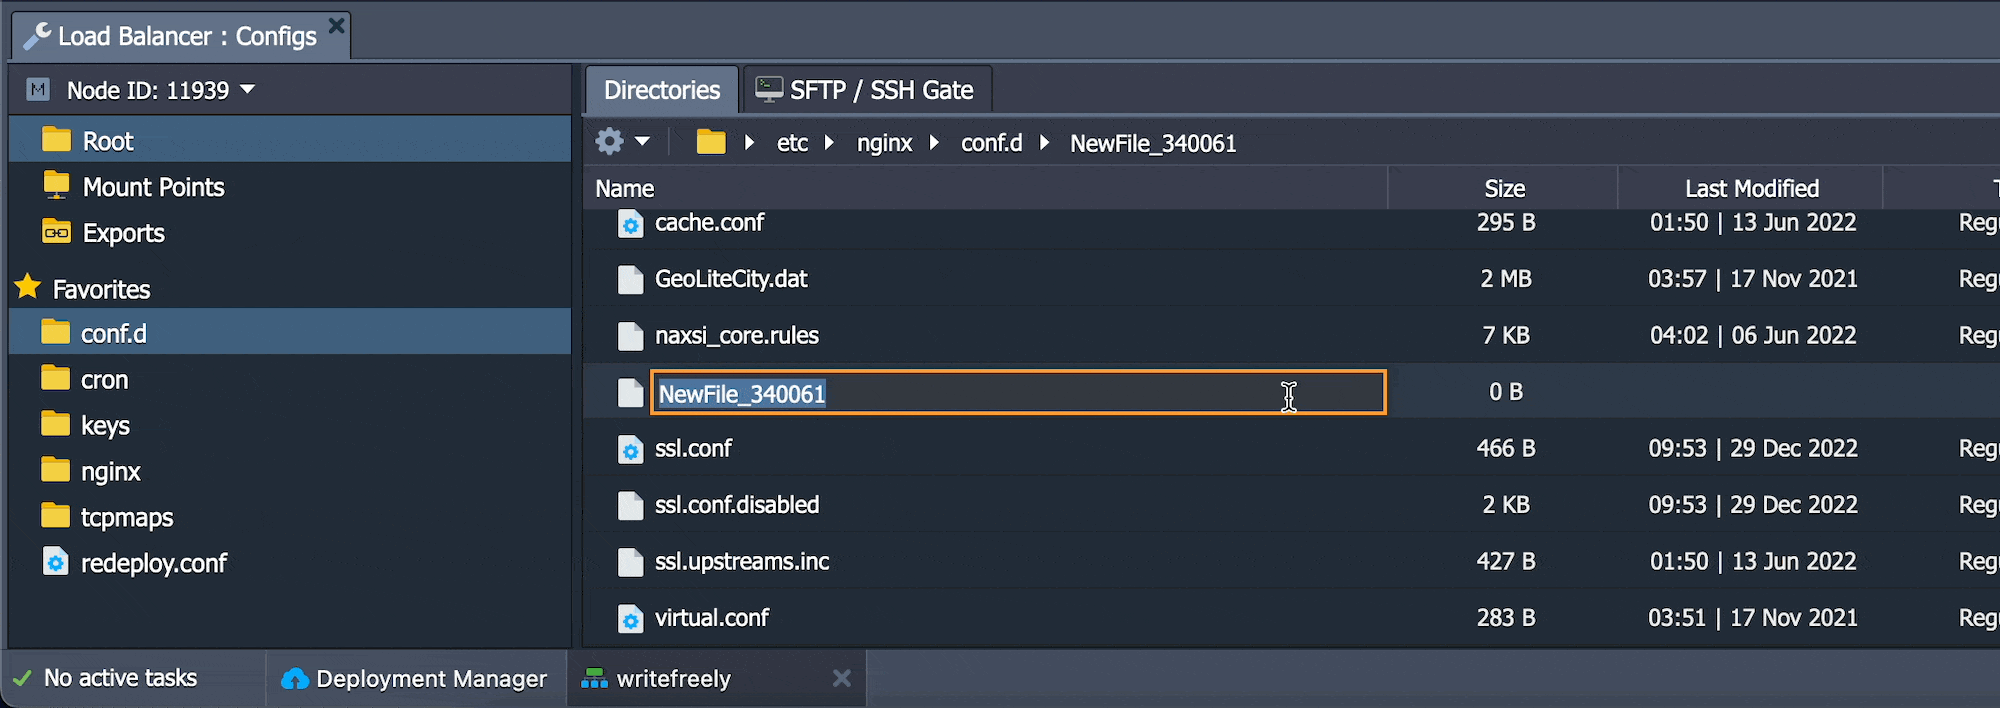Click the redeploy.conf gear file icon
Screen dimensions: 2000x708
(x=56, y=562)
